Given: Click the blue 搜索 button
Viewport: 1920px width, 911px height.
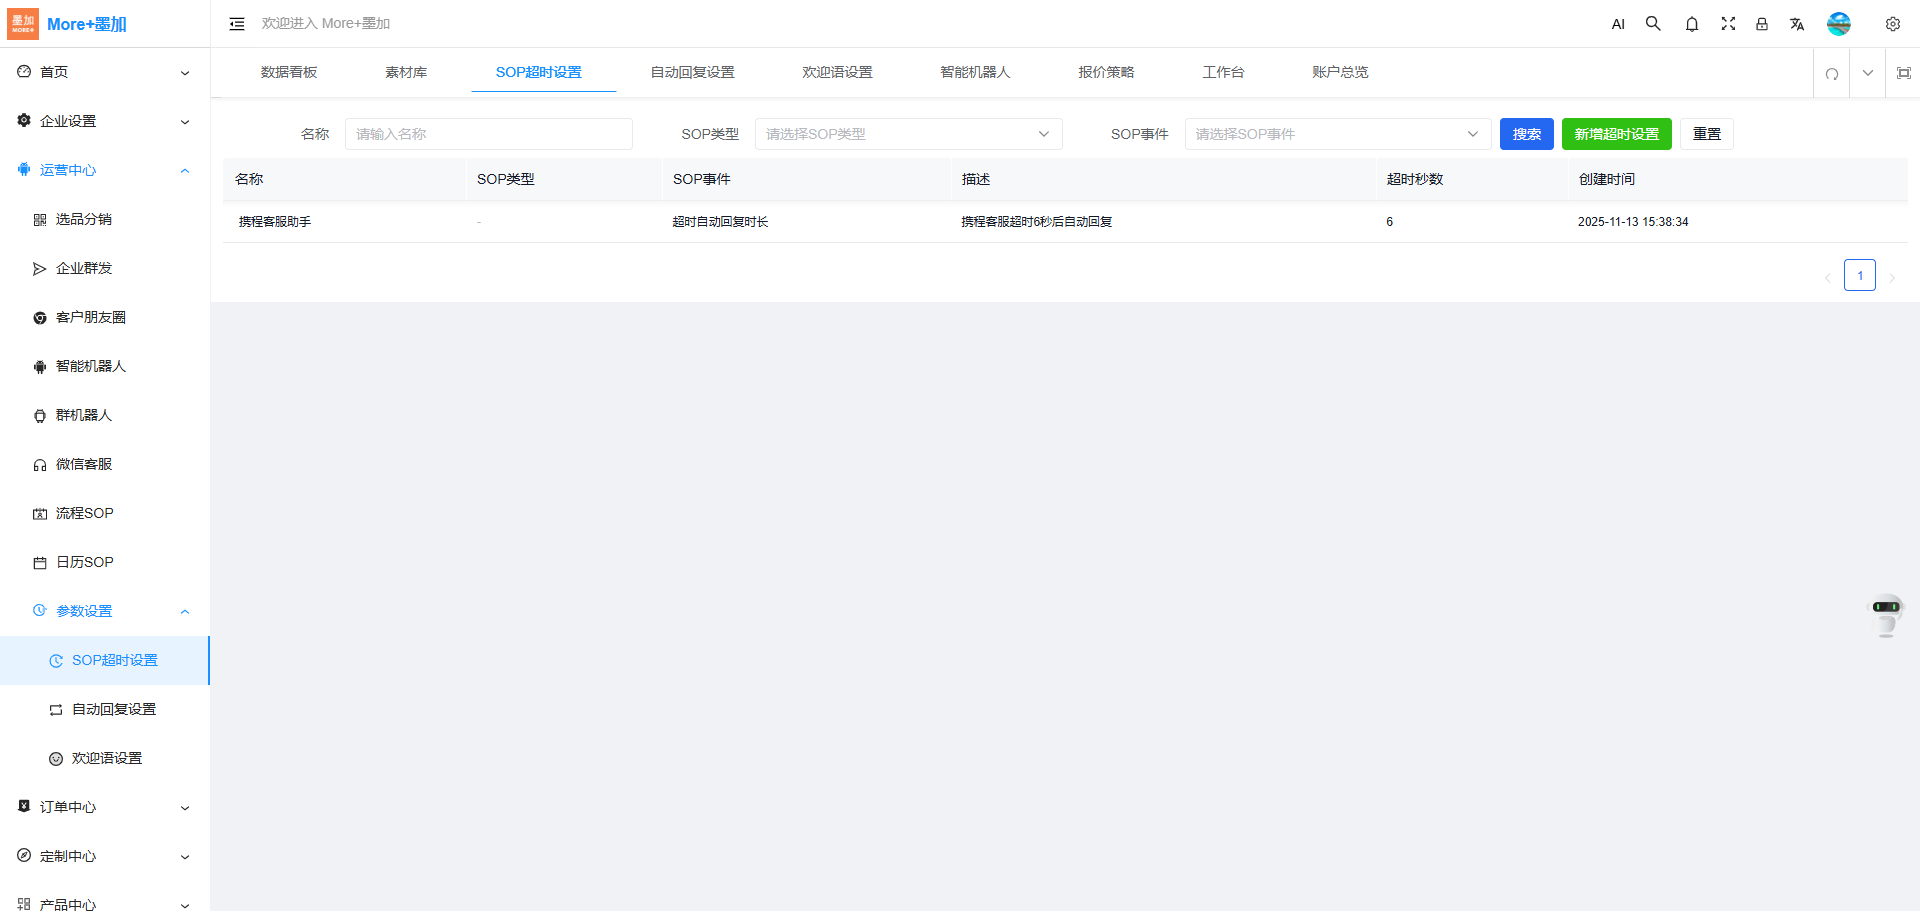Looking at the screenshot, I should pyautogui.click(x=1526, y=134).
